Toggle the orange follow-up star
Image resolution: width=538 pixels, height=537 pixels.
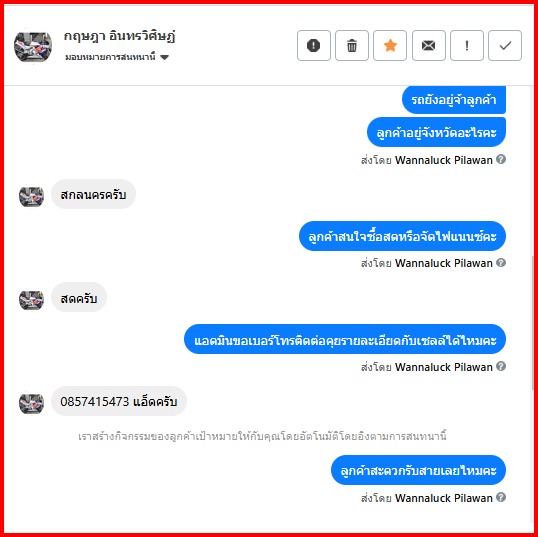pos(390,45)
